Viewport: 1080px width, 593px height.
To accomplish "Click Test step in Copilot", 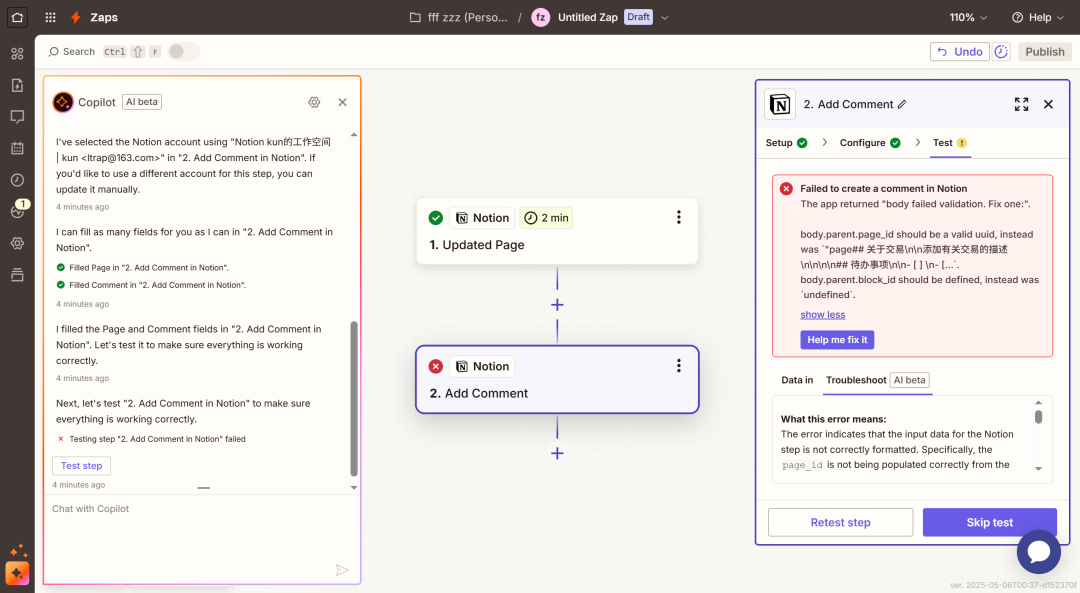I will [81, 466].
